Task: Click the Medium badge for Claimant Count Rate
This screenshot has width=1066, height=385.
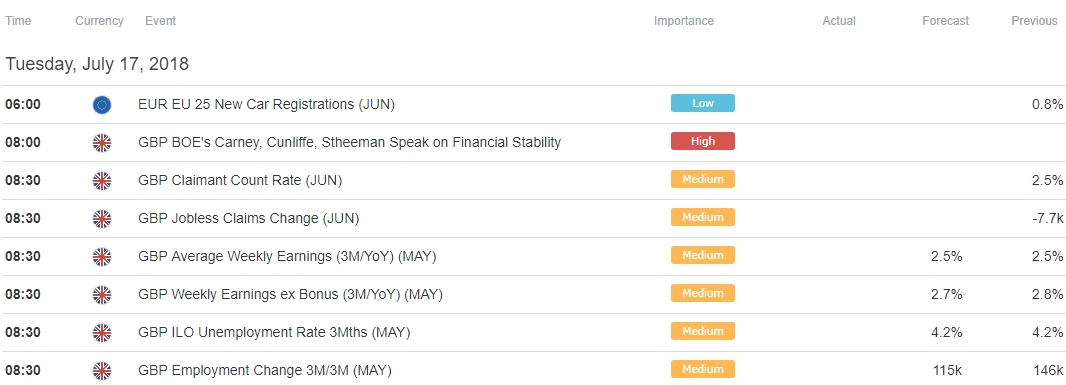Action: [703, 180]
